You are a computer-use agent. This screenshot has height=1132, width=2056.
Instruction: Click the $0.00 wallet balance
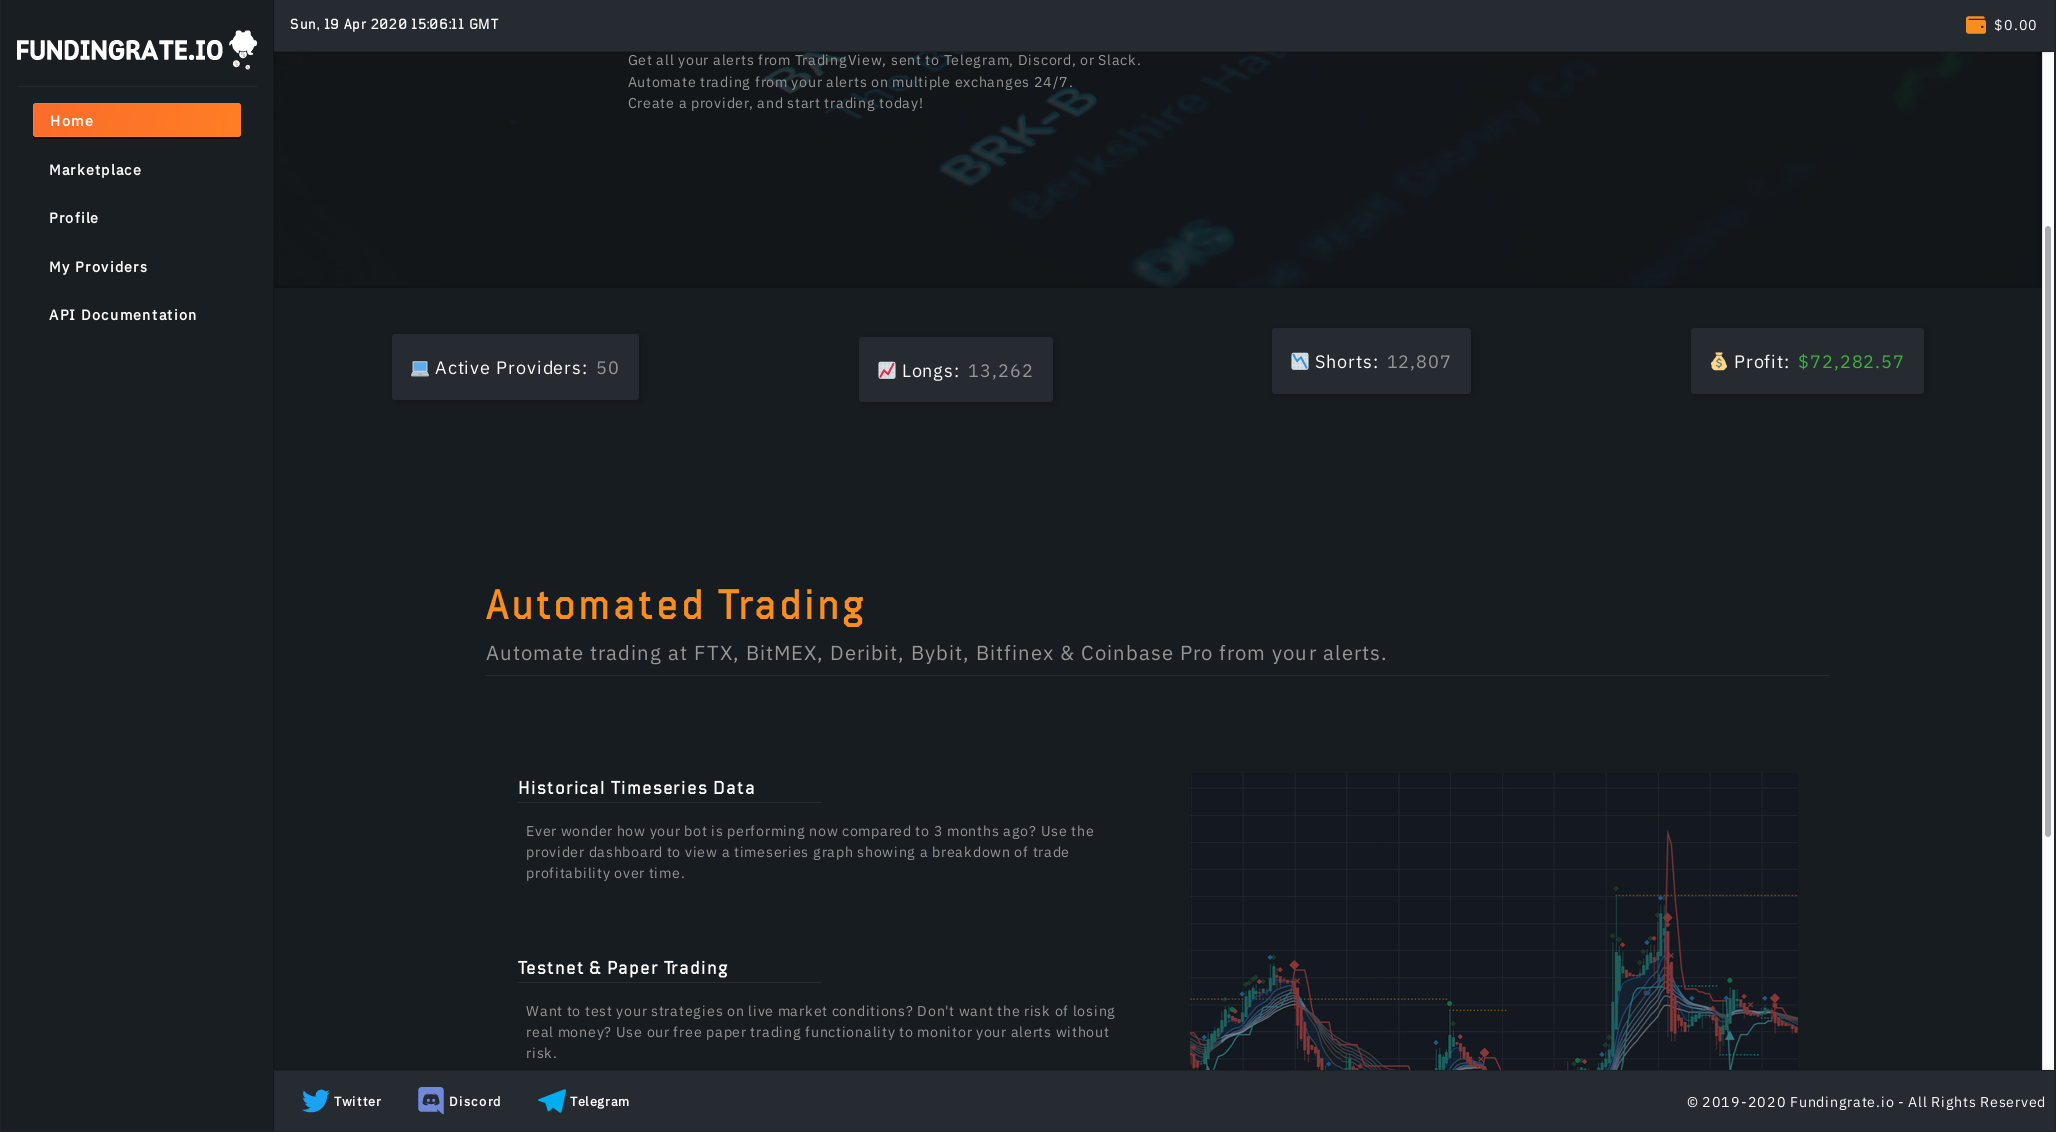(2014, 25)
